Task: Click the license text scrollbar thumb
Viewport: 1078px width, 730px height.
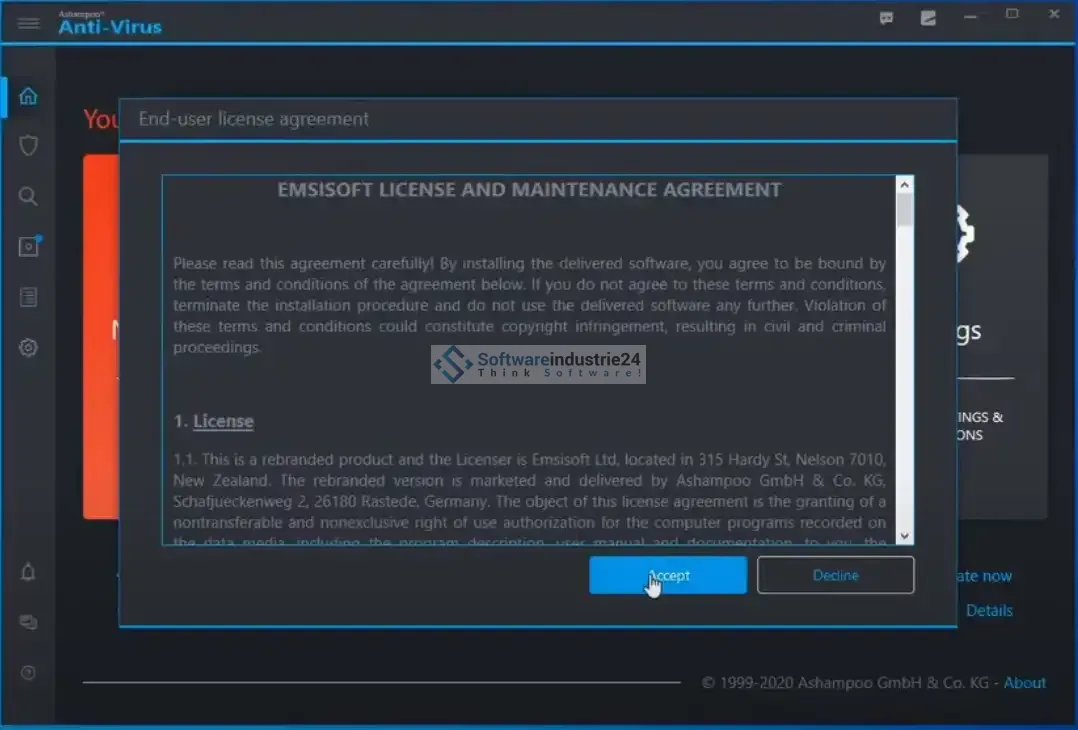Action: 905,210
